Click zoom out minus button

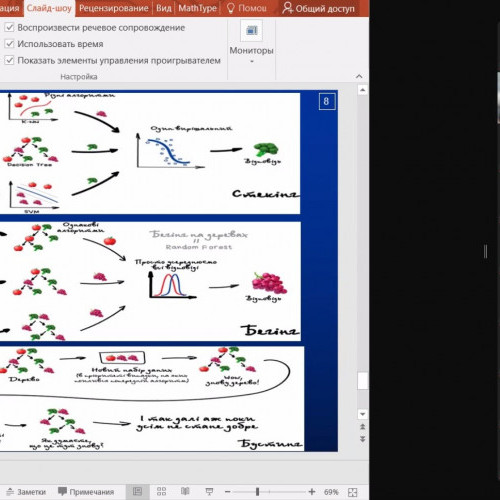click(x=228, y=492)
